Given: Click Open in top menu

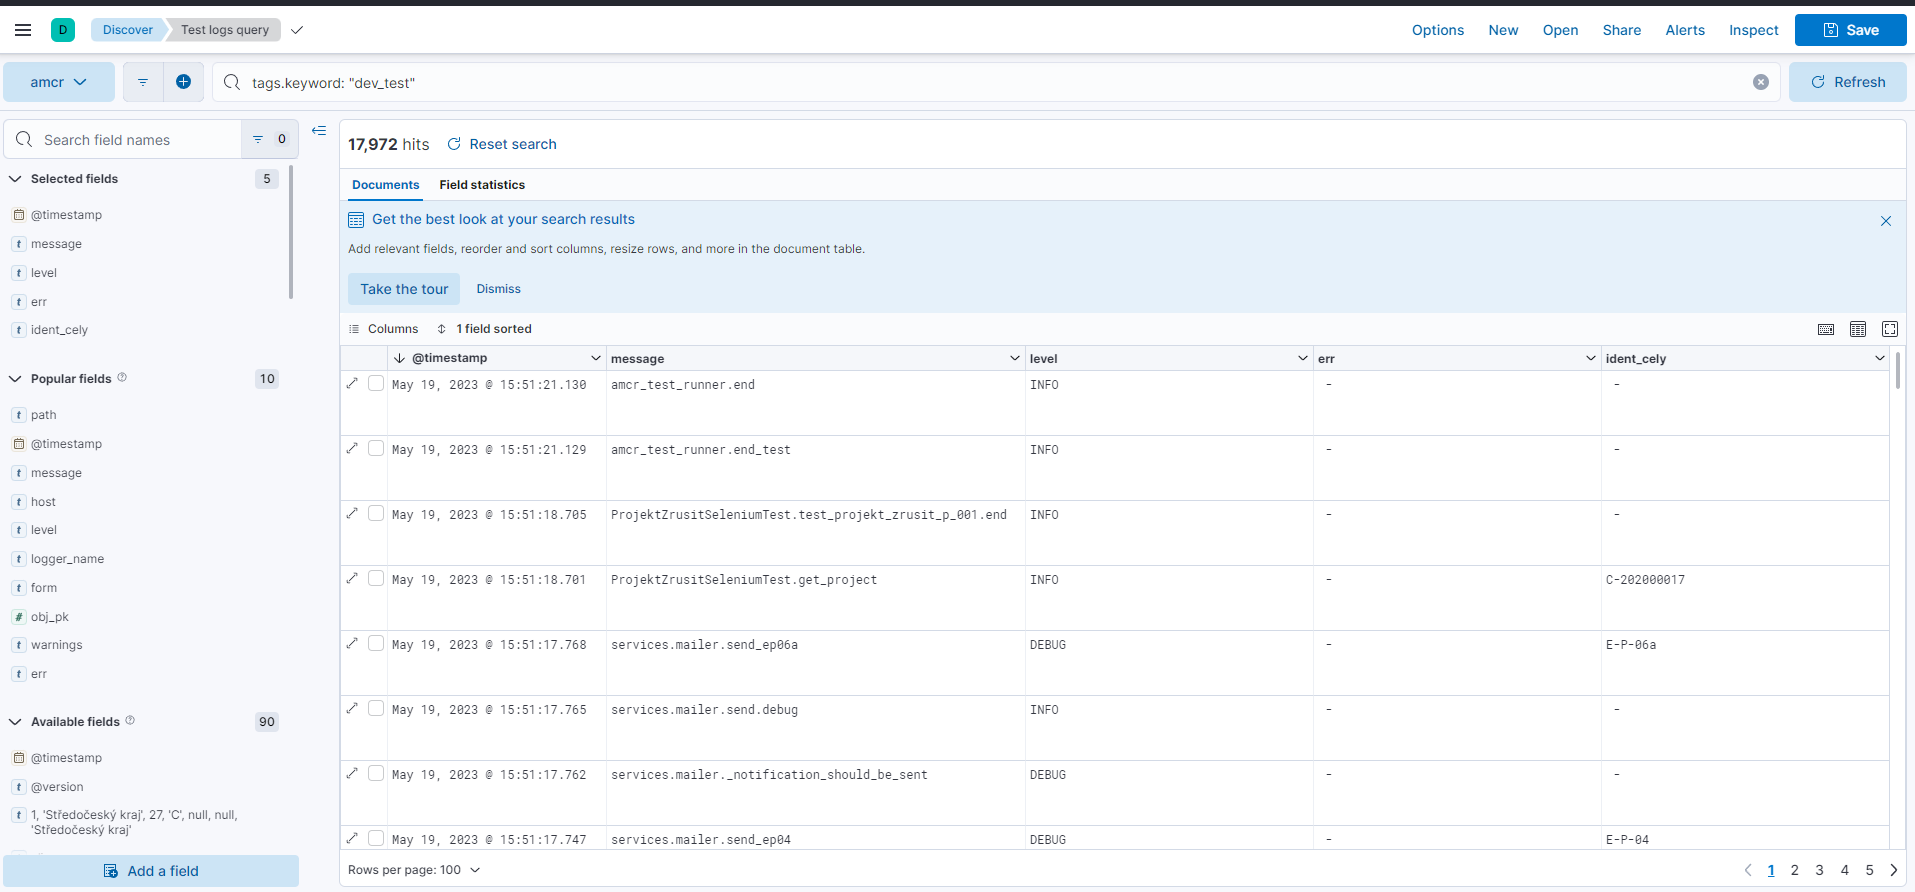Looking at the screenshot, I should [1560, 30].
